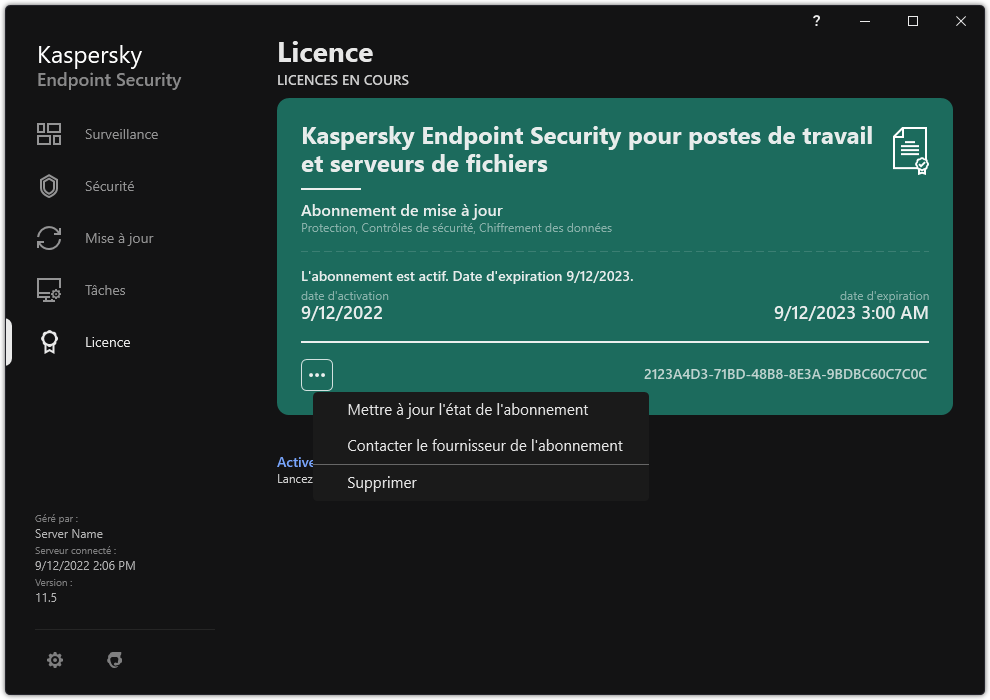Open the Tâches section icon
The height and width of the screenshot is (700, 990).
48,290
